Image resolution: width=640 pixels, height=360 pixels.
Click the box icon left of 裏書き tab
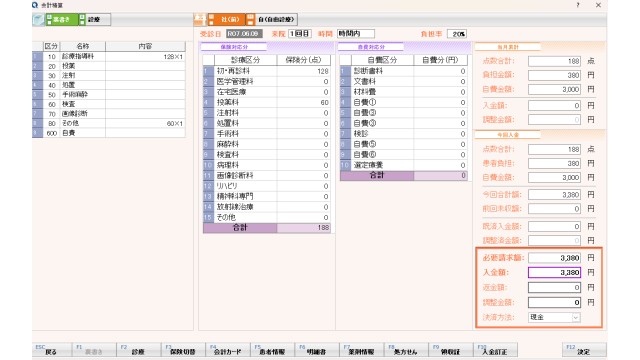[38, 19]
